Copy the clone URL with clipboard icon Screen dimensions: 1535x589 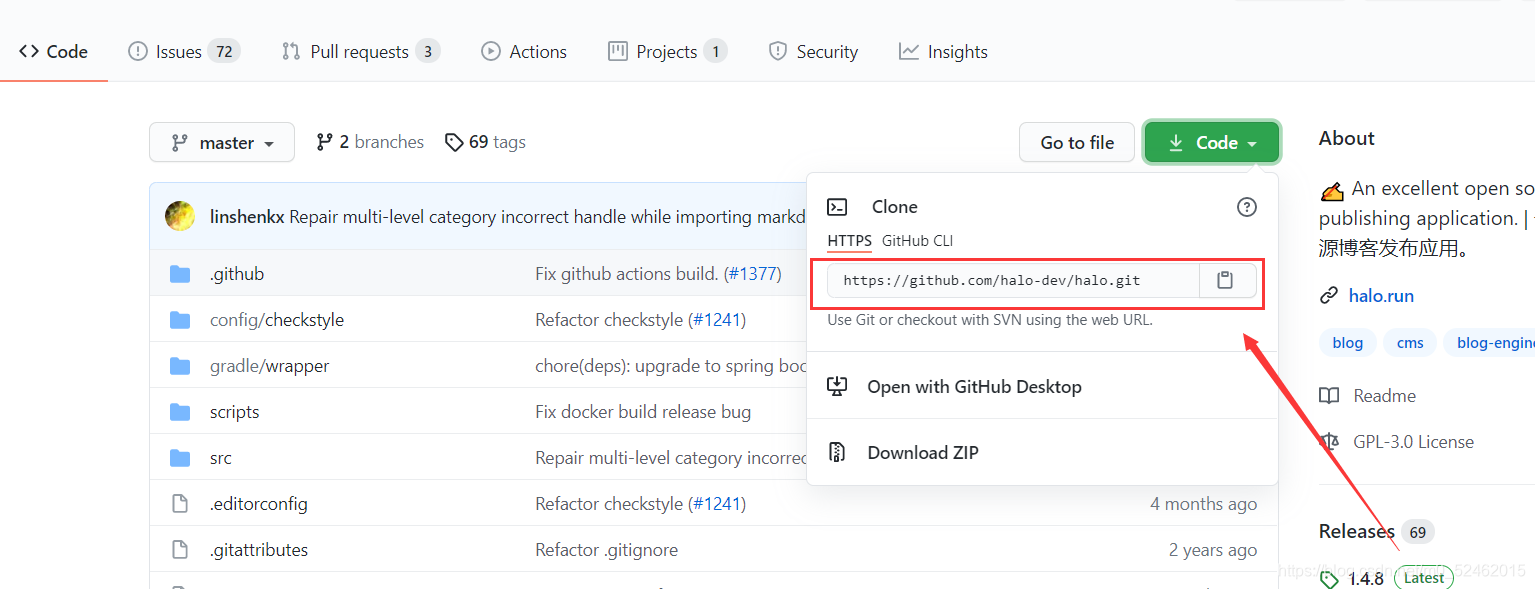pyautogui.click(x=1226, y=281)
